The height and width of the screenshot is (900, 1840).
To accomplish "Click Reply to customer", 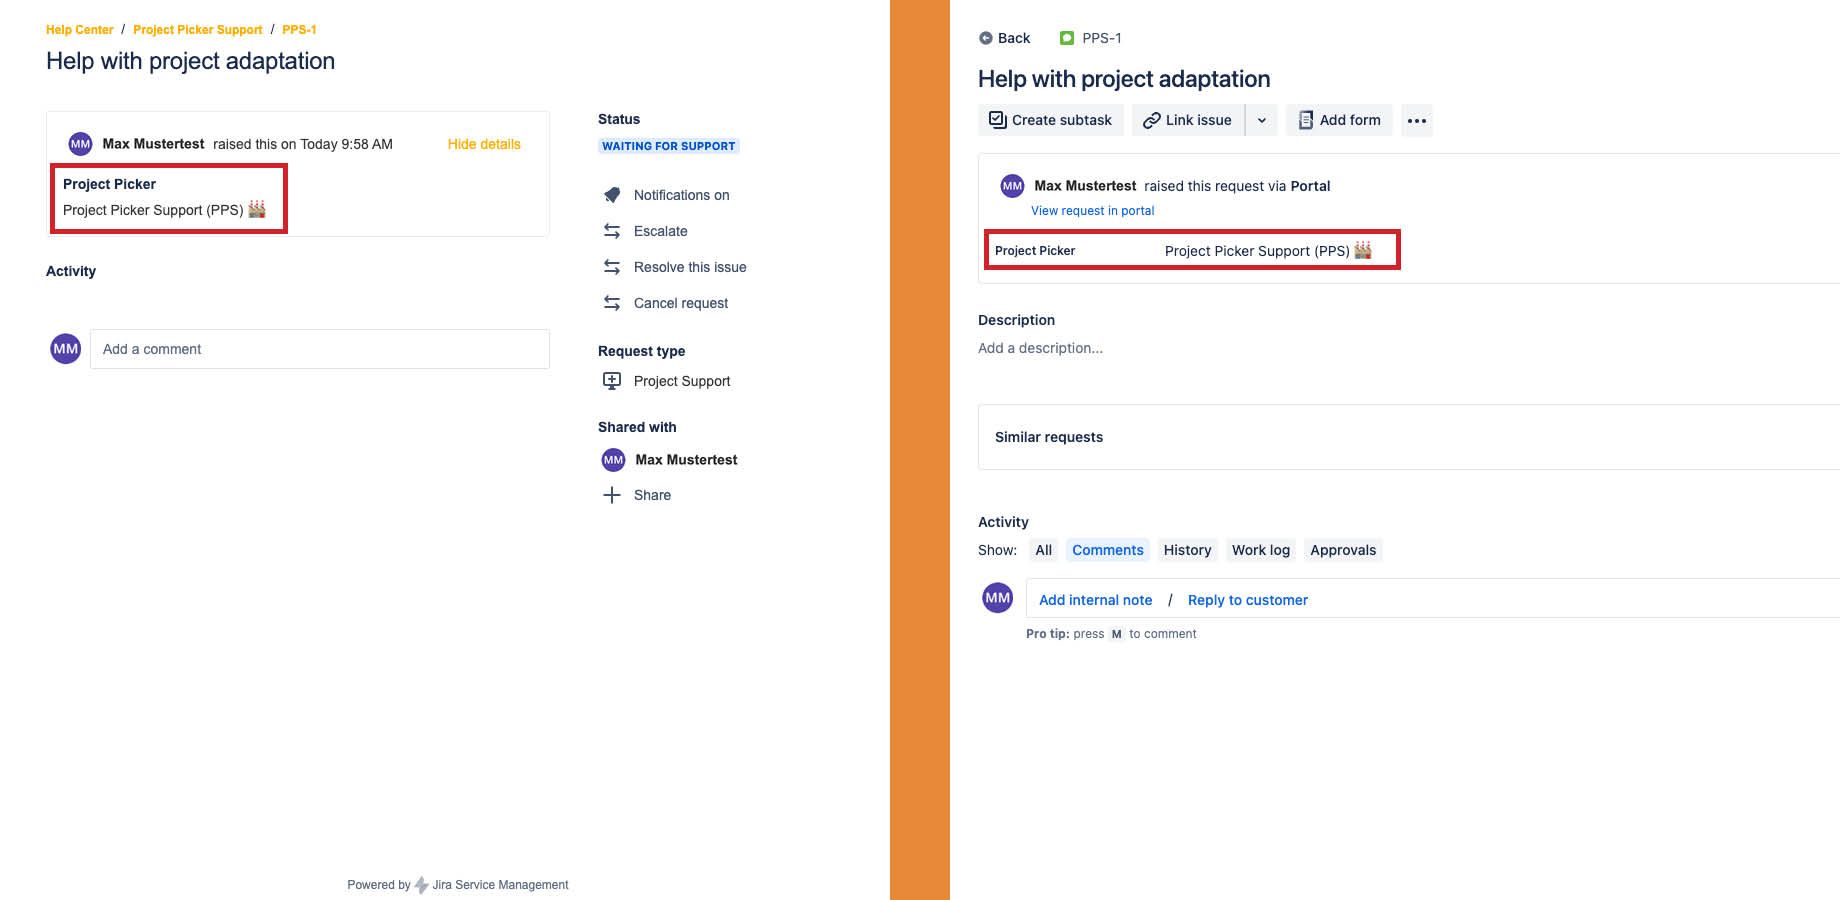I will click(x=1248, y=600).
